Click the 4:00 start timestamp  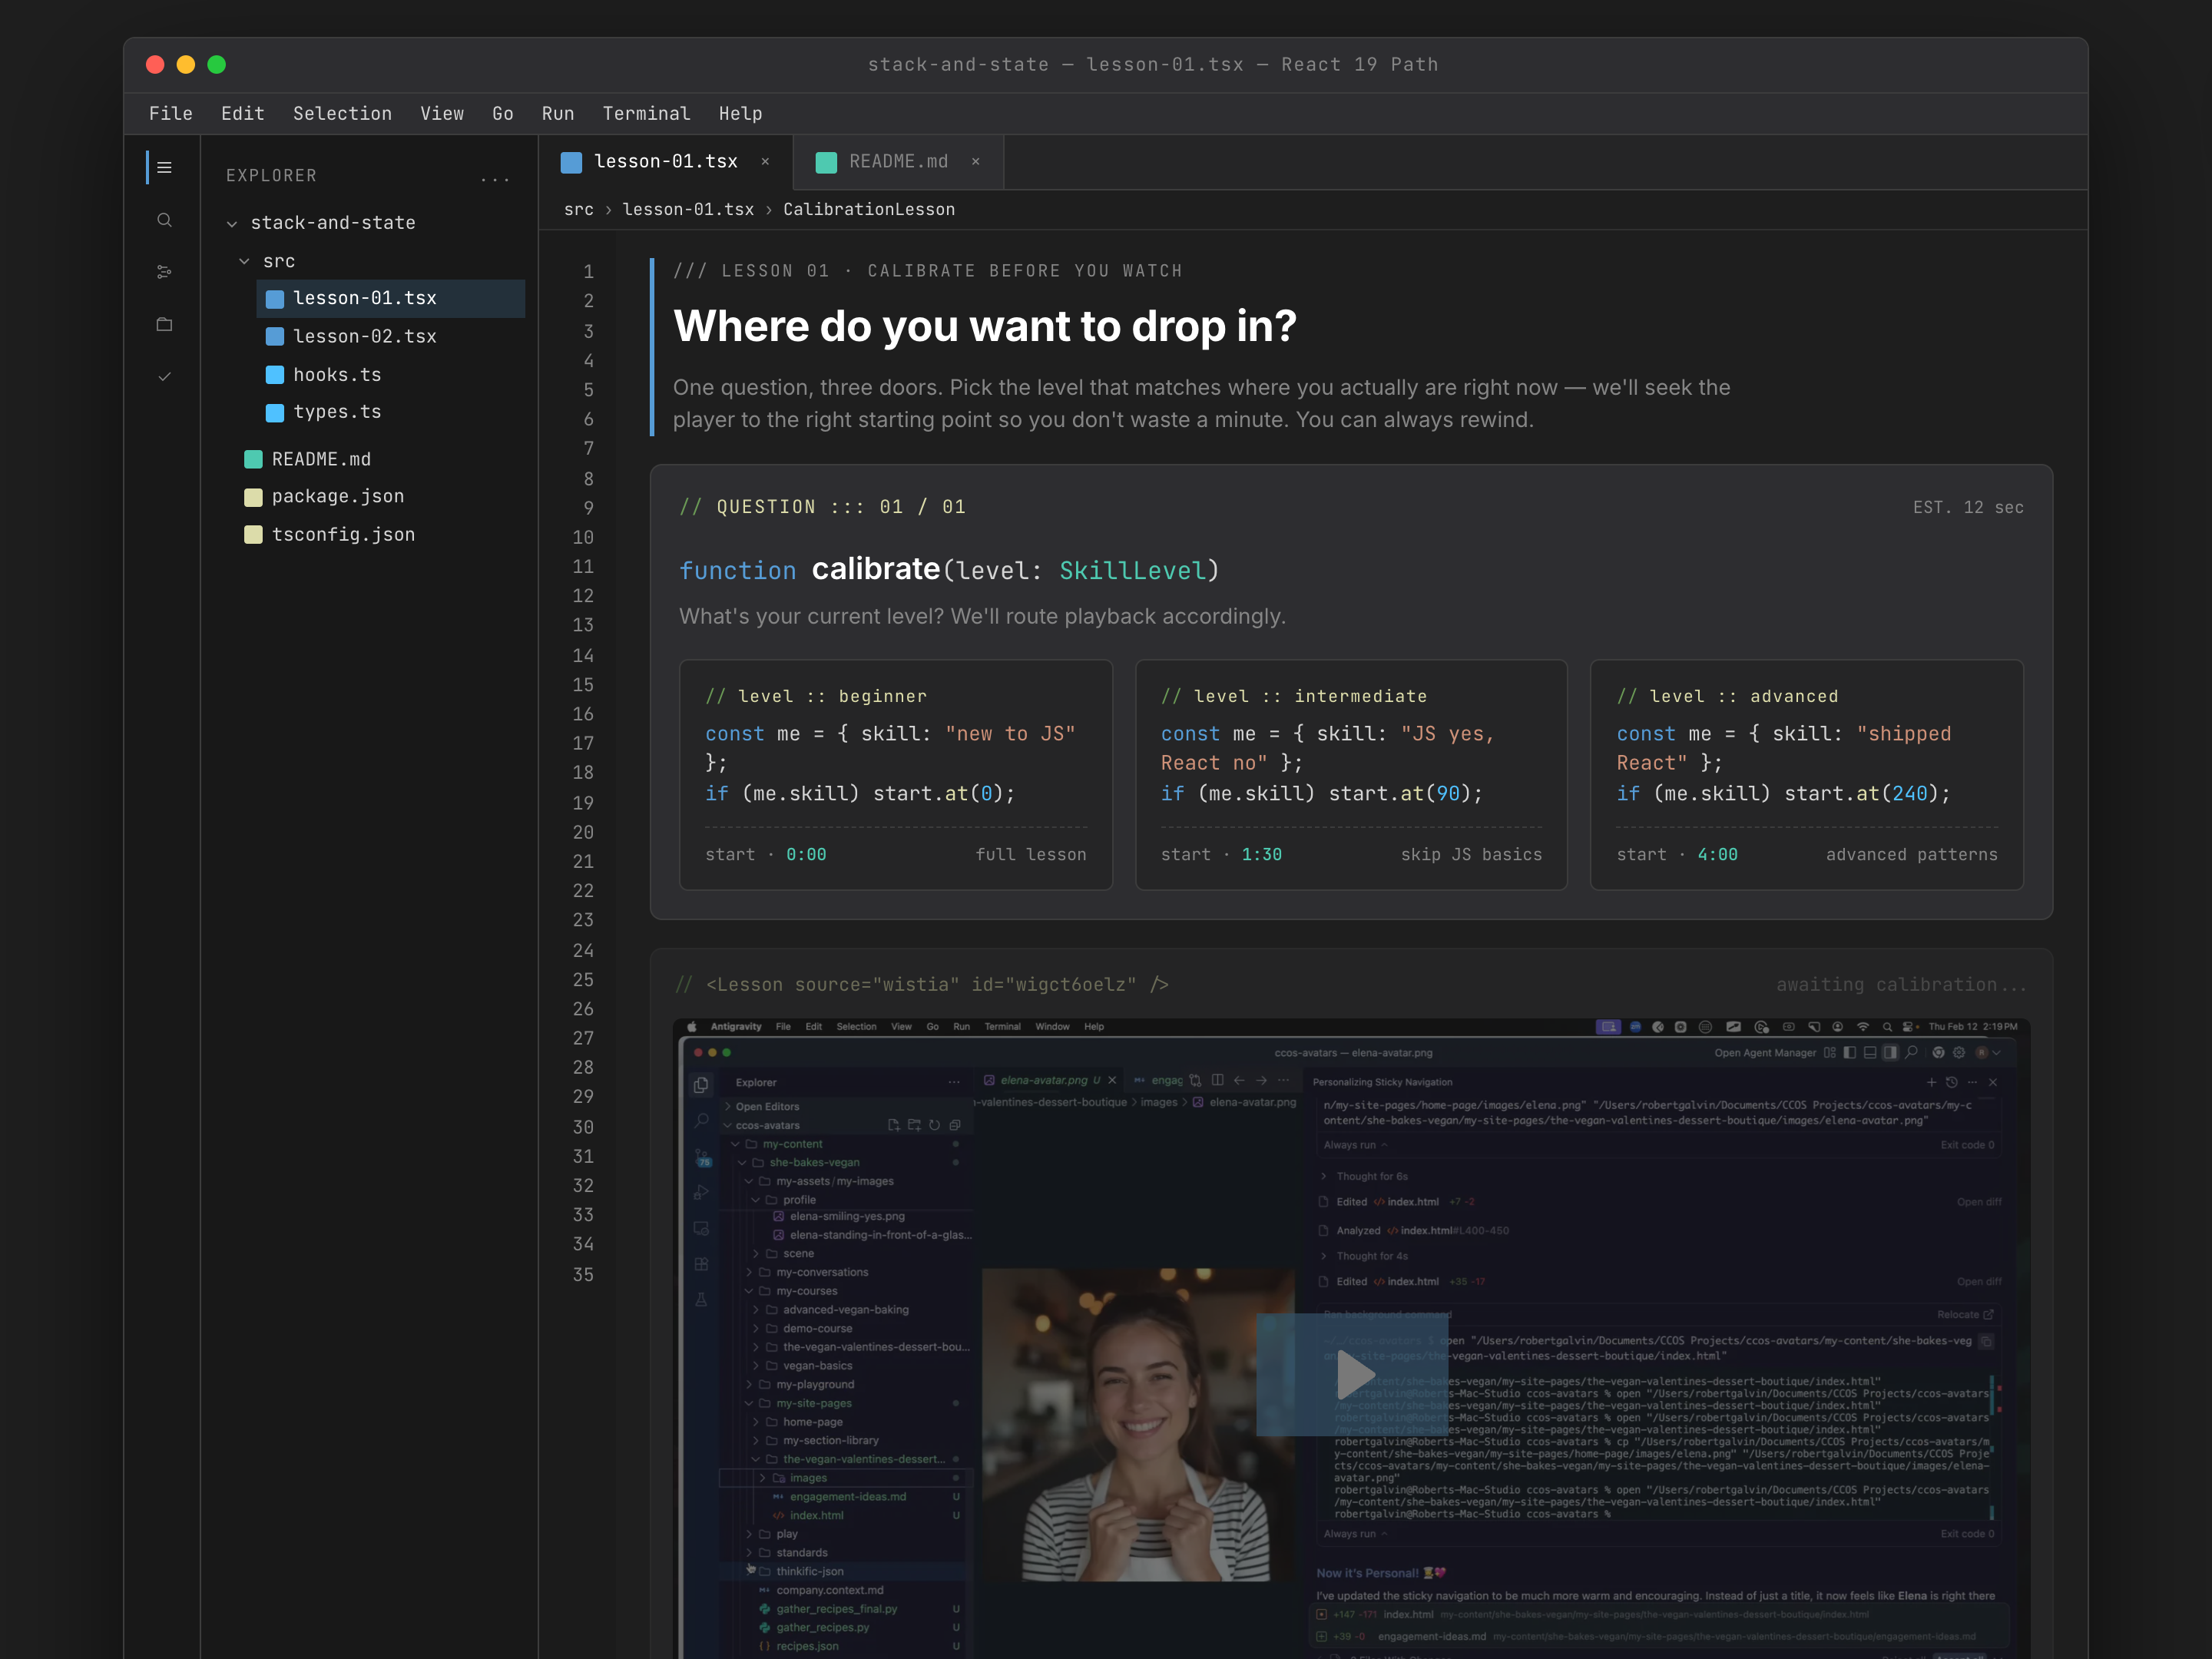click(1717, 856)
